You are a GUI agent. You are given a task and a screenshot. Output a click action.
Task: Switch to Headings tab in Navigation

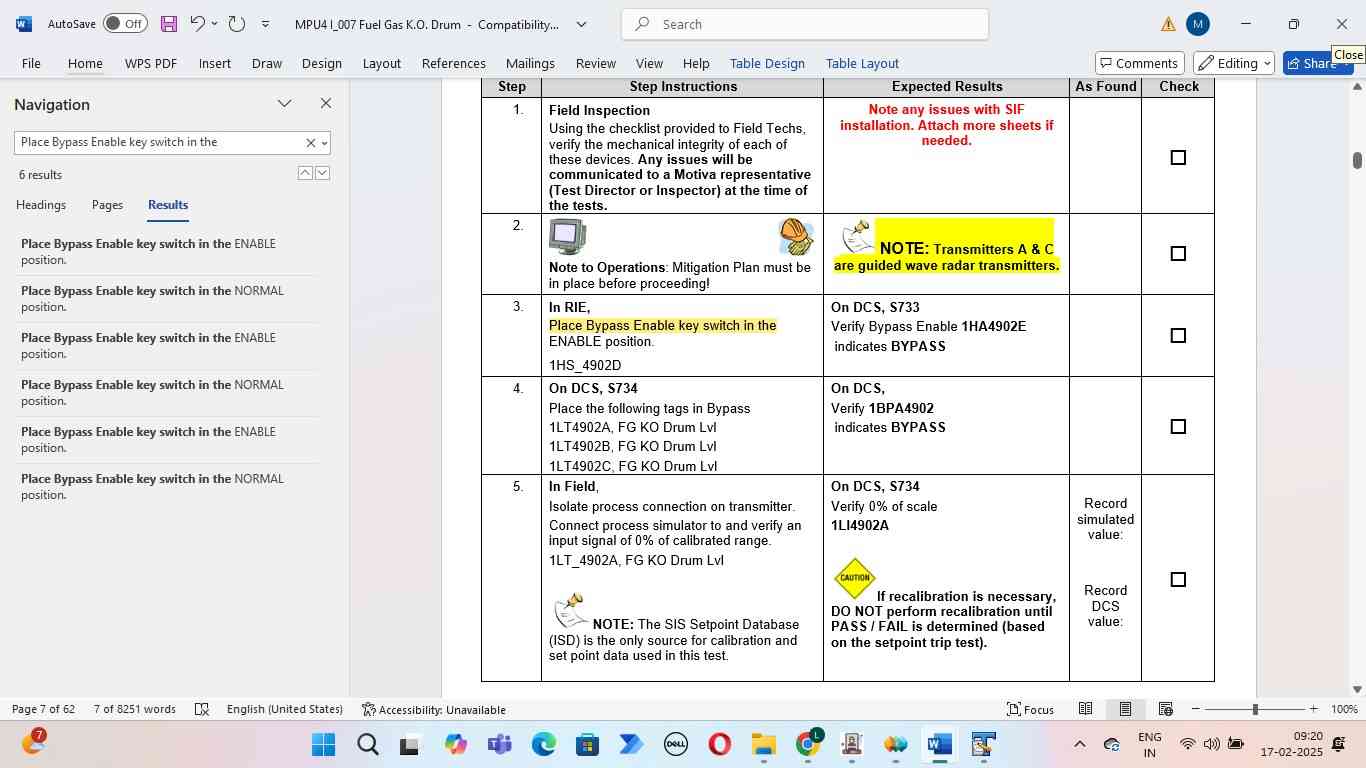pos(41,205)
